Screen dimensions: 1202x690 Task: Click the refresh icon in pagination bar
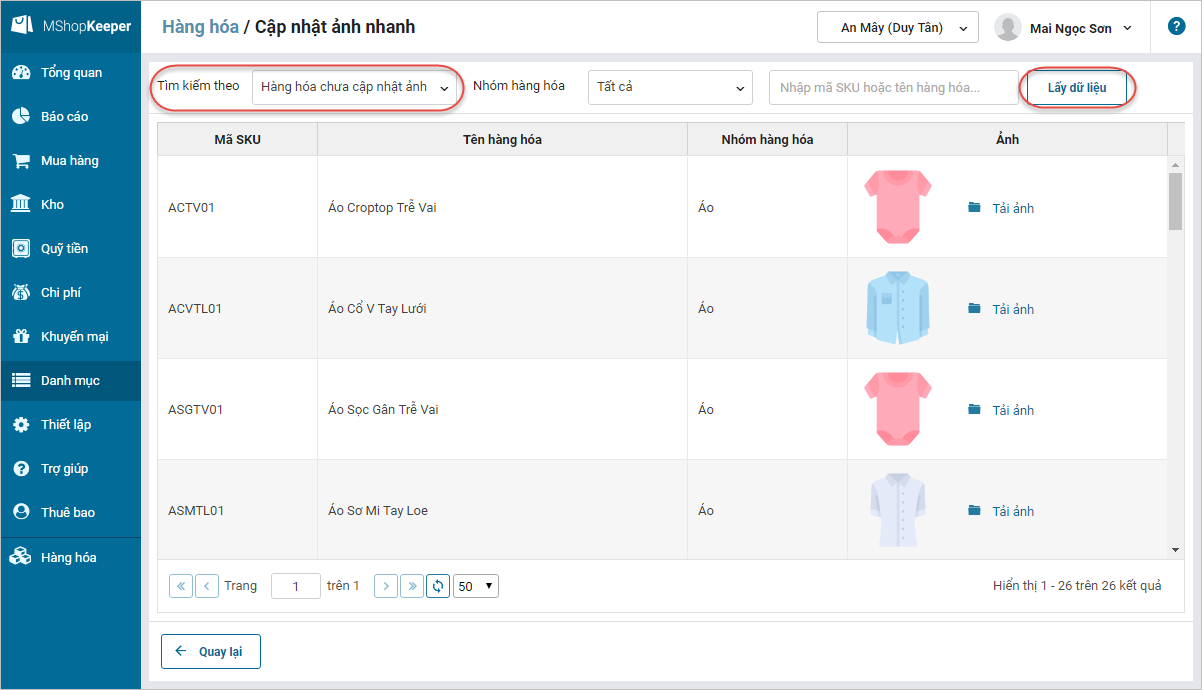coord(438,586)
